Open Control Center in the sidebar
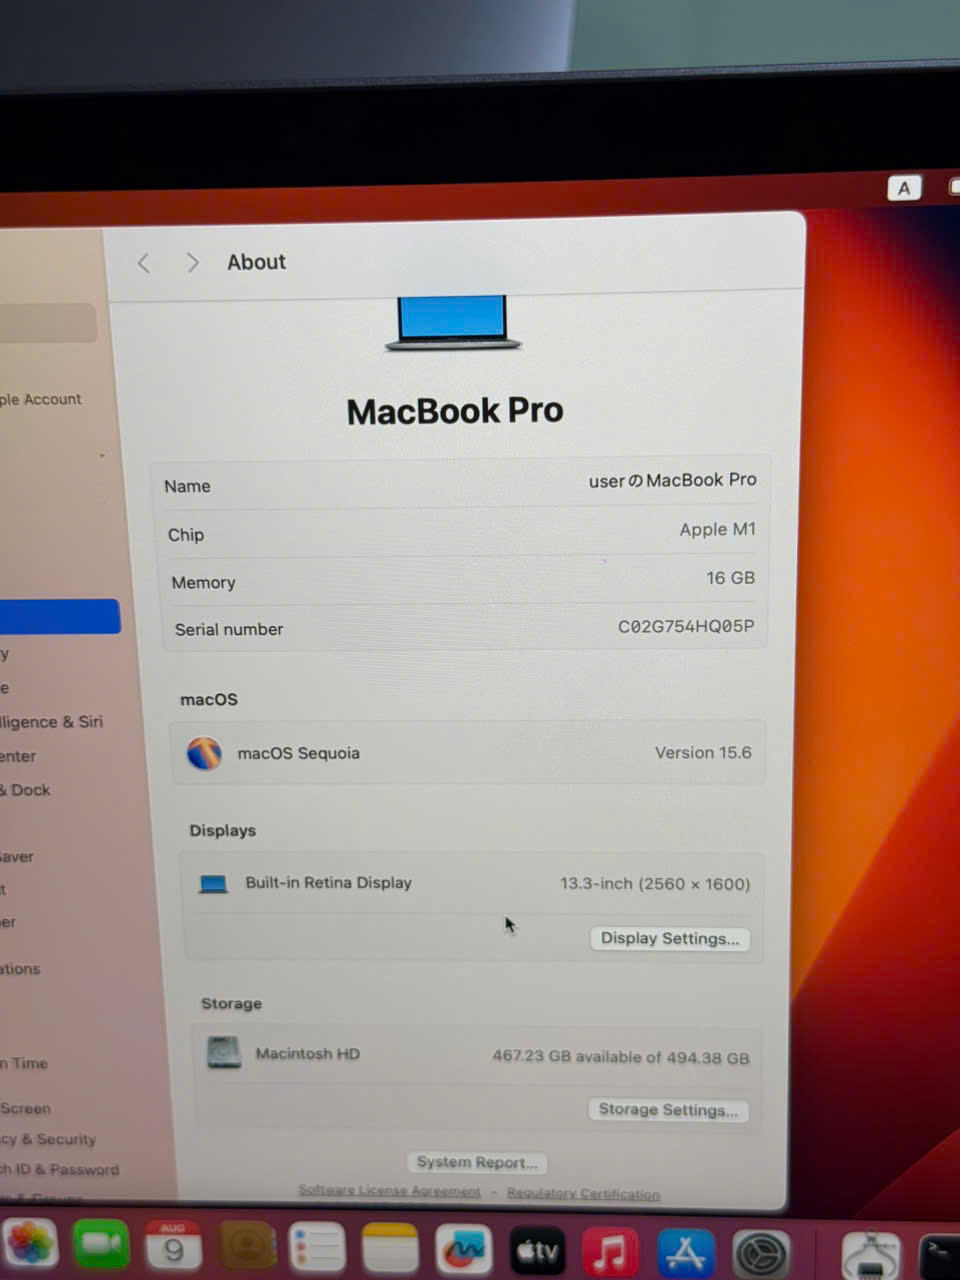 click(x=18, y=757)
